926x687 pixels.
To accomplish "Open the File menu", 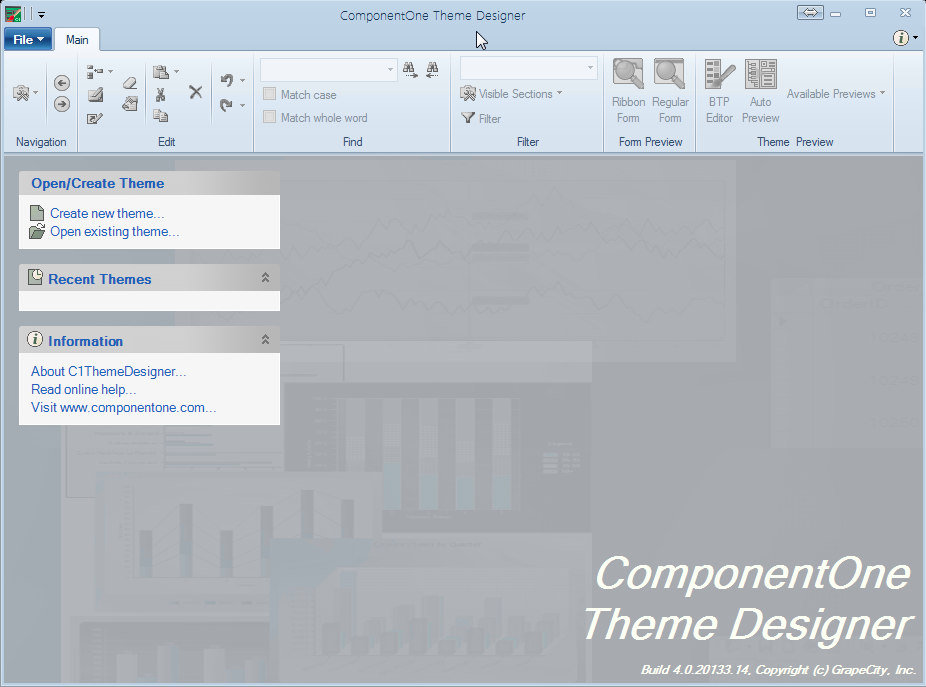I will tap(28, 40).
